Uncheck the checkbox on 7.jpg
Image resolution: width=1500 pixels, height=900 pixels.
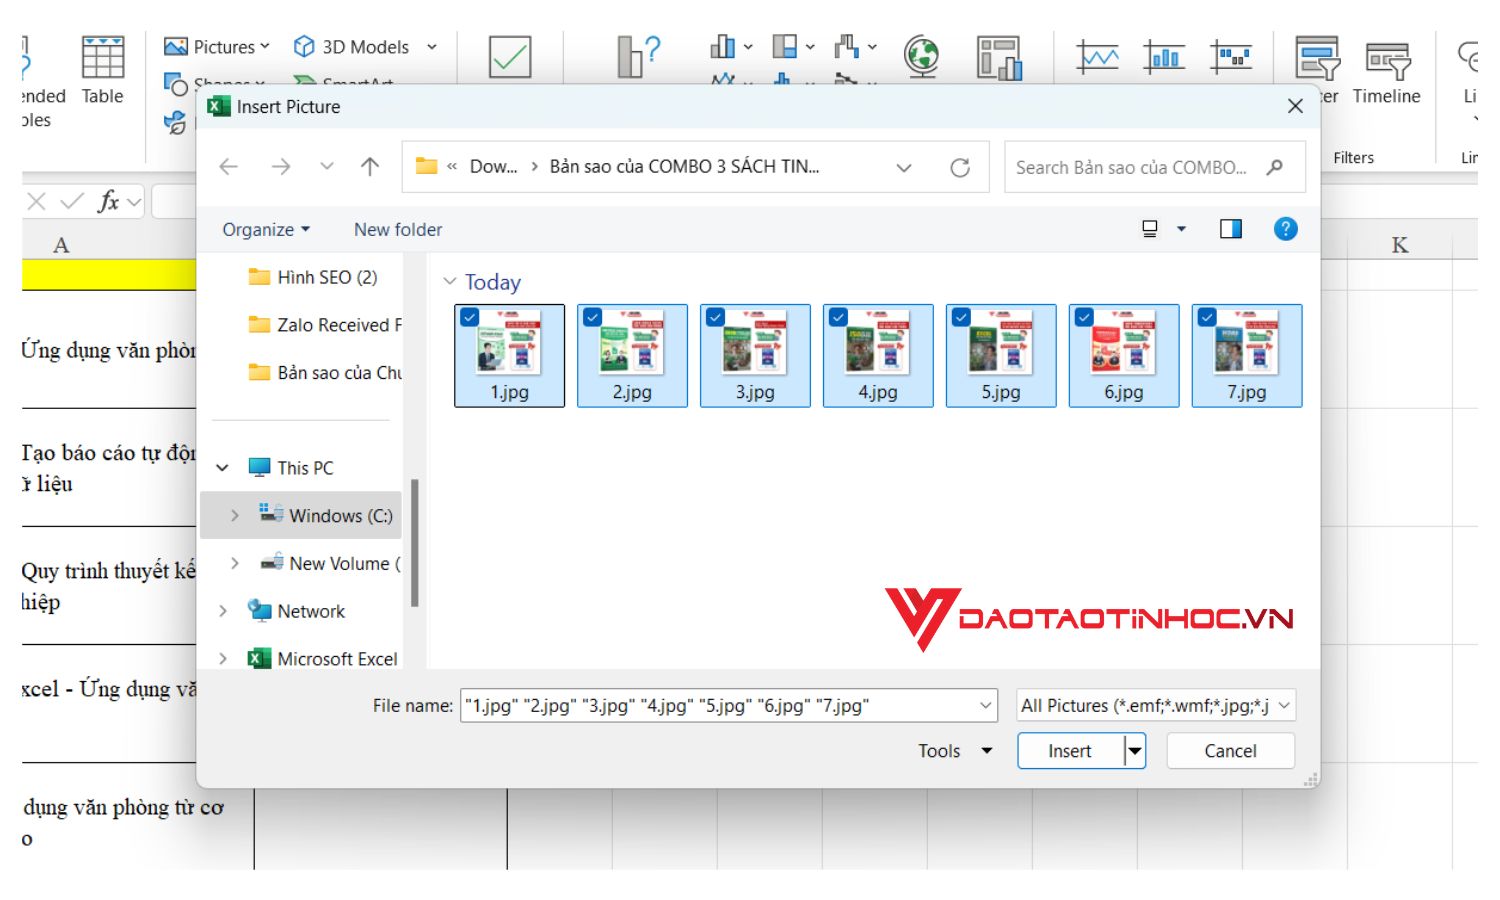(1208, 317)
